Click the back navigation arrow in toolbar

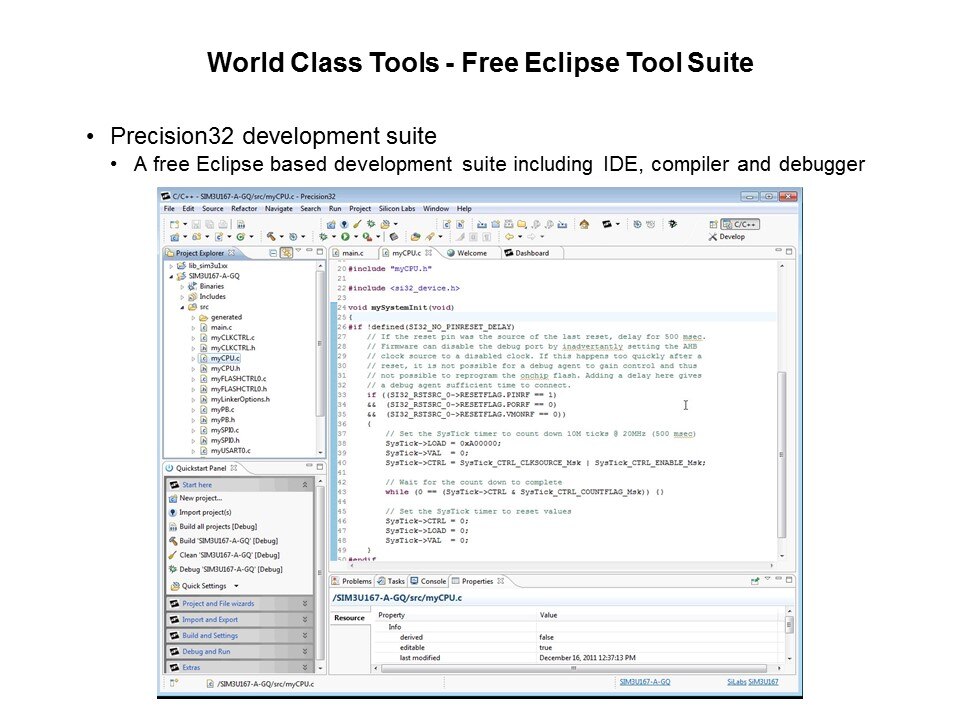click(x=508, y=237)
